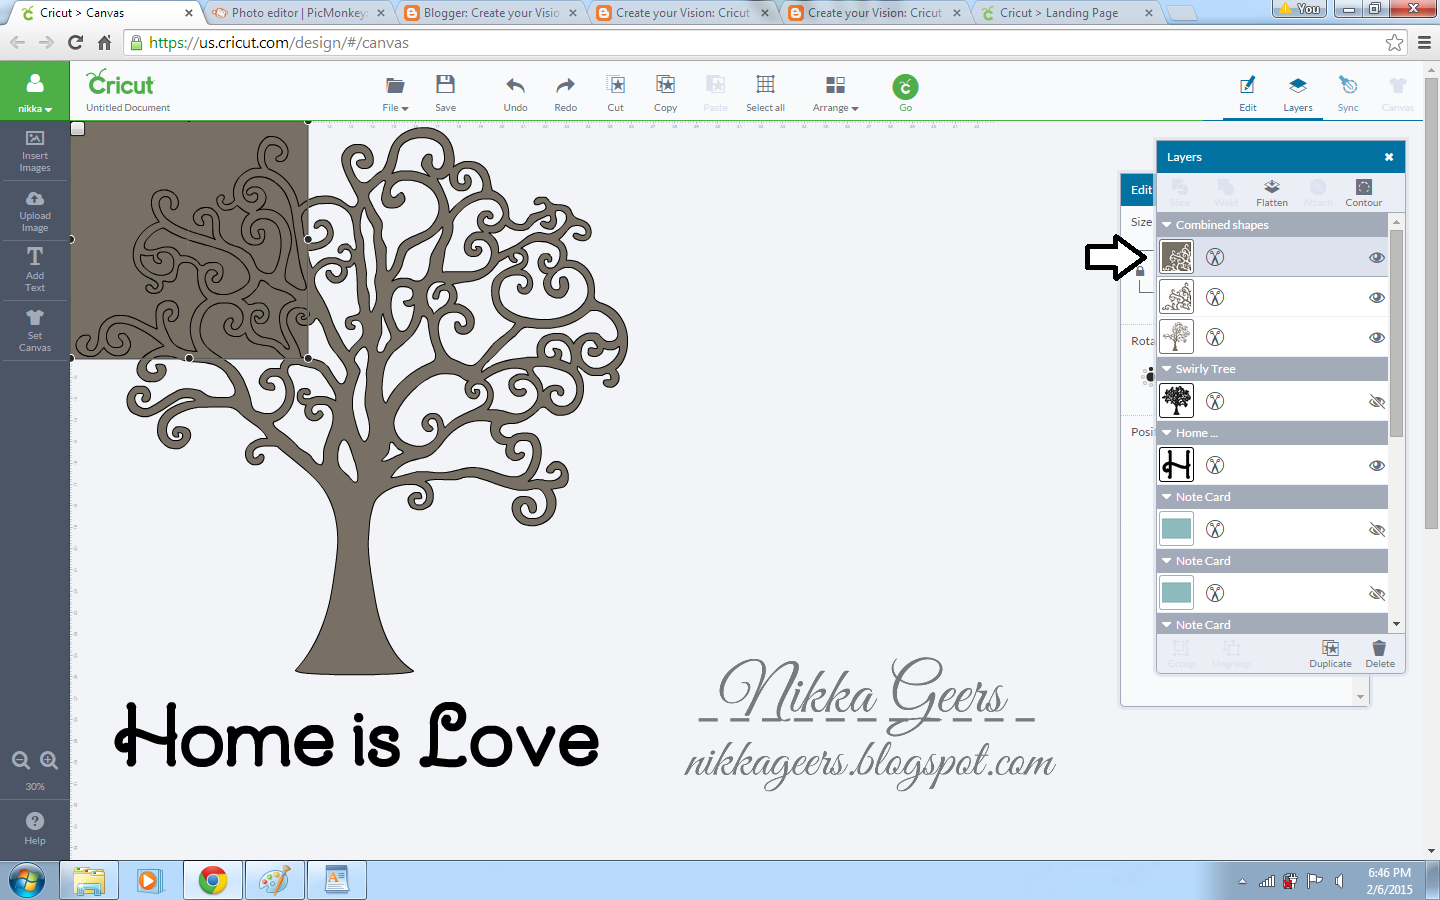Show the Swirly Tree layer

pos(1377,401)
